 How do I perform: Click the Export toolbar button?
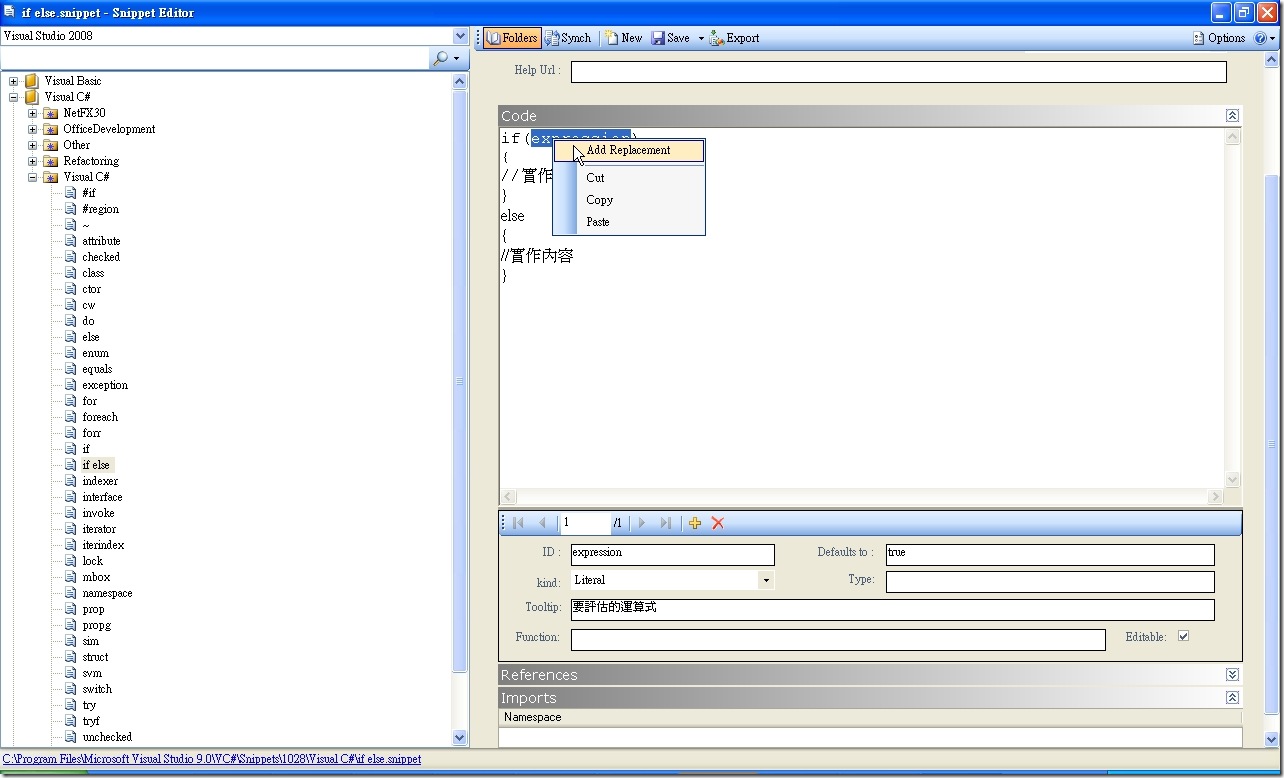[x=734, y=38]
